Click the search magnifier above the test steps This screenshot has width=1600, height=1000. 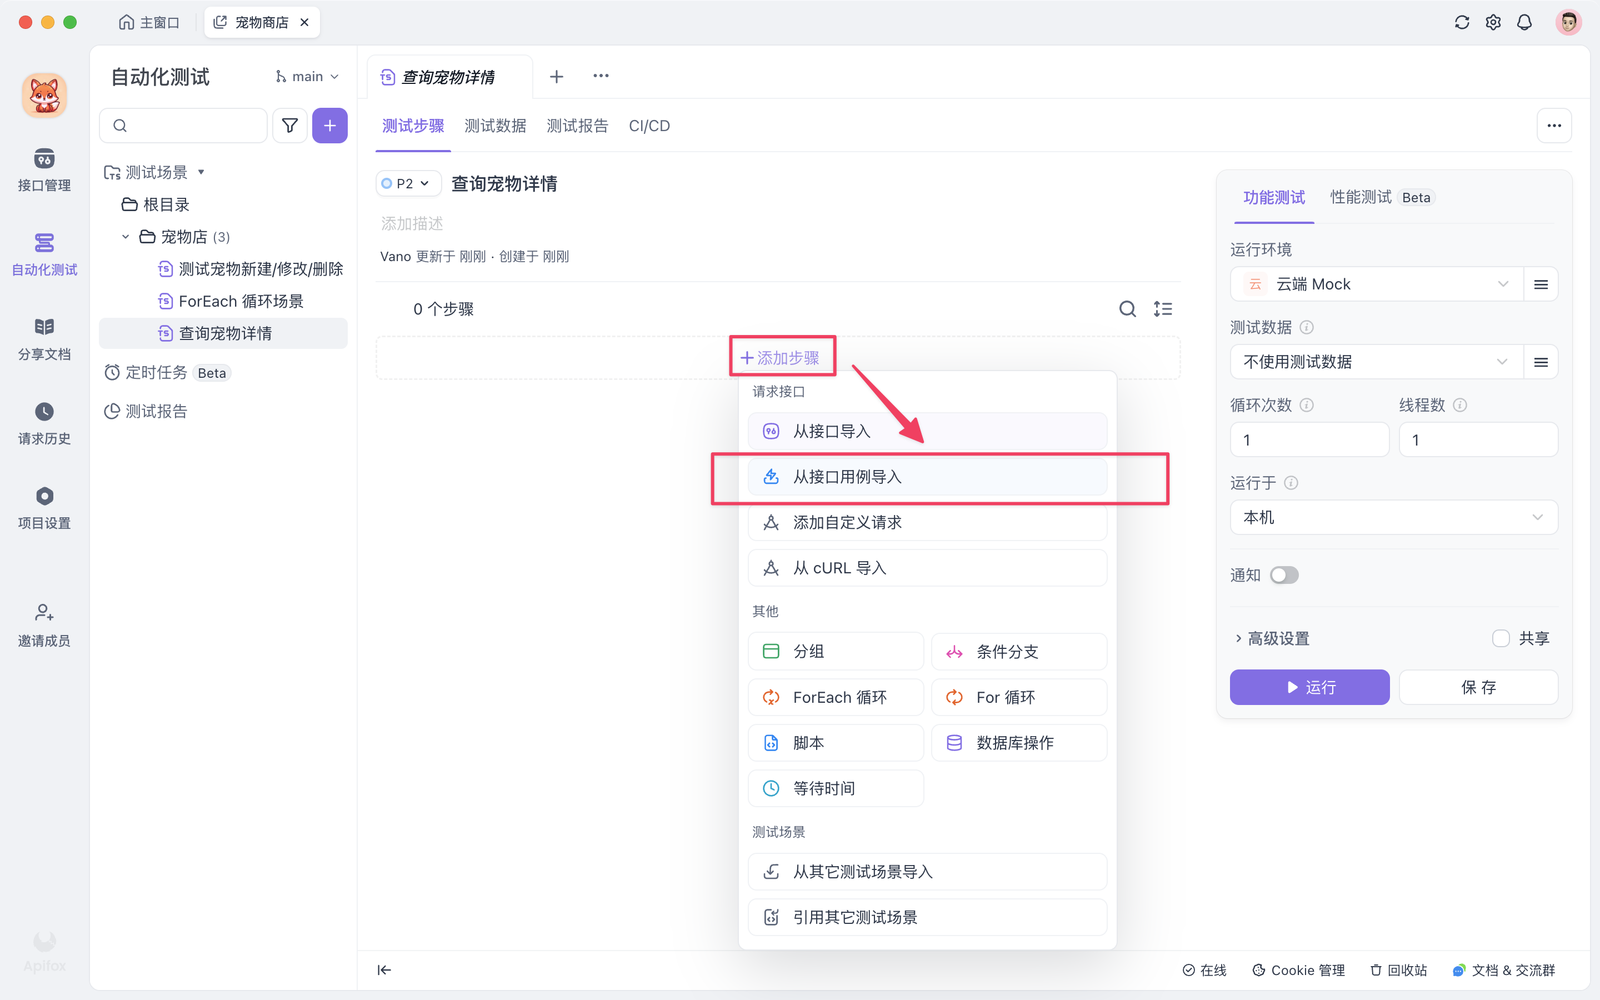(x=1127, y=309)
